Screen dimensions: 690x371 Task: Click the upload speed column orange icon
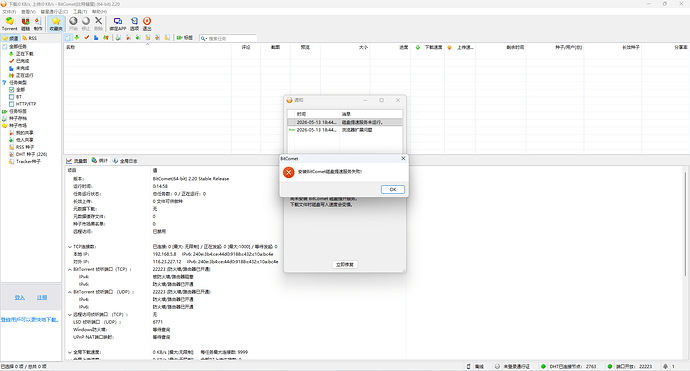point(449,47)
